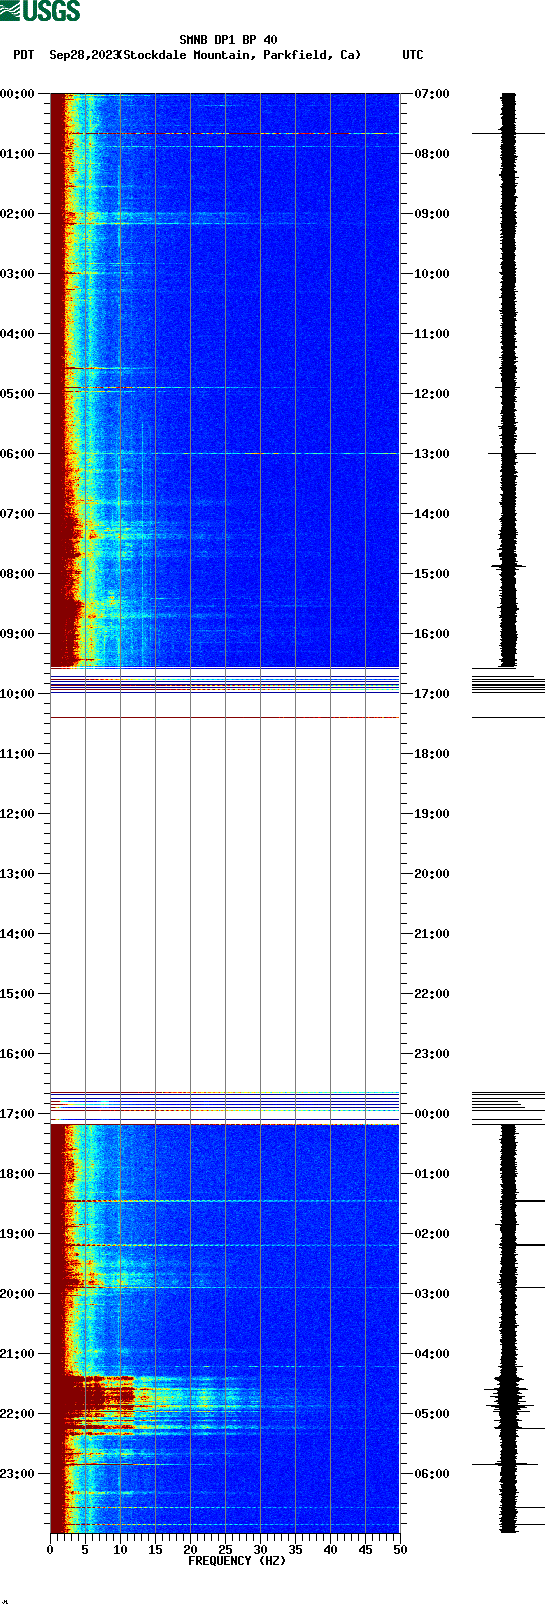Click the PDT time label 22:00
This screenshot has width=552, height=1613.
coord(18,1414)
